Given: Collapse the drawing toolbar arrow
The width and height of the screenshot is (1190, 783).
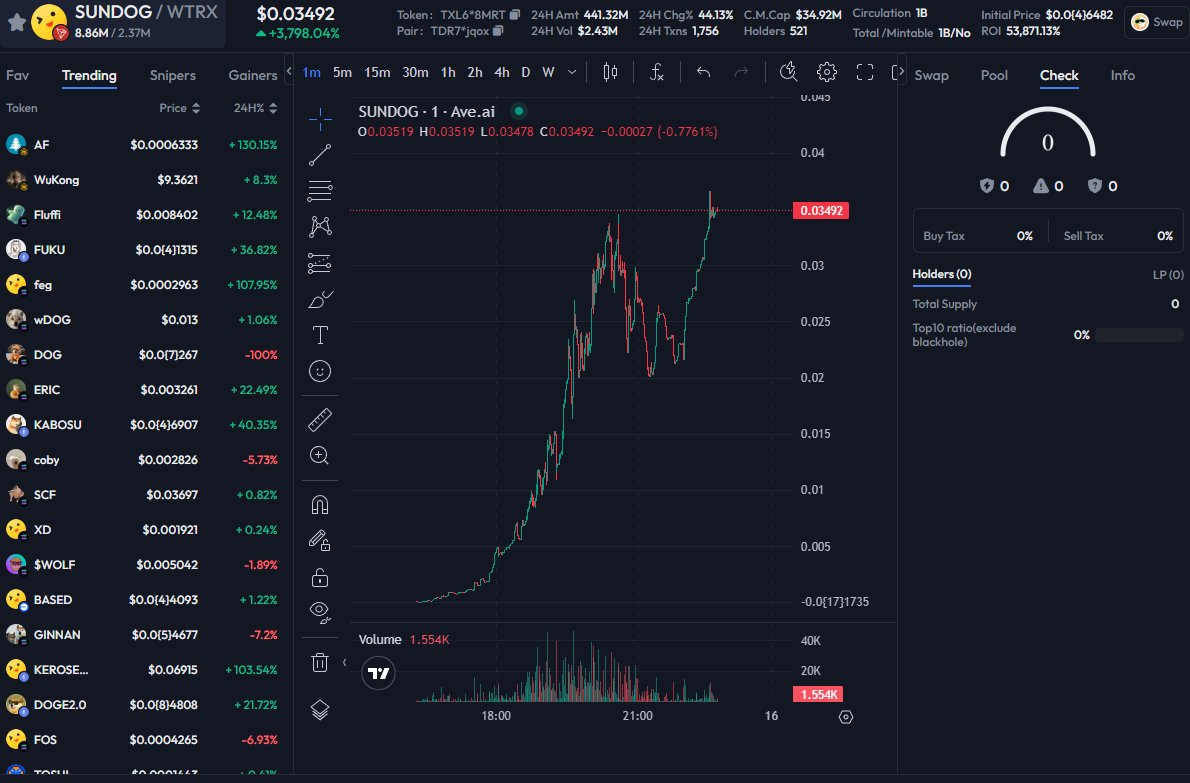Looking at the screenshot, I should coord(345,662).
